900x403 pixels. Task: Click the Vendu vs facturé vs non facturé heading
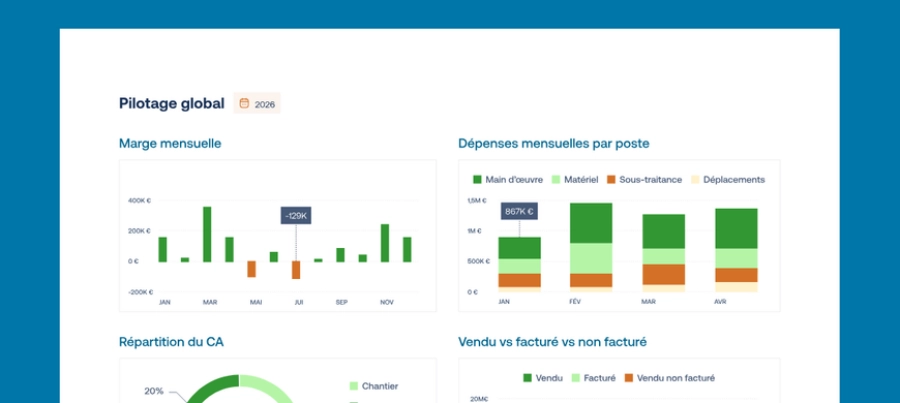[x=552, y=342]
